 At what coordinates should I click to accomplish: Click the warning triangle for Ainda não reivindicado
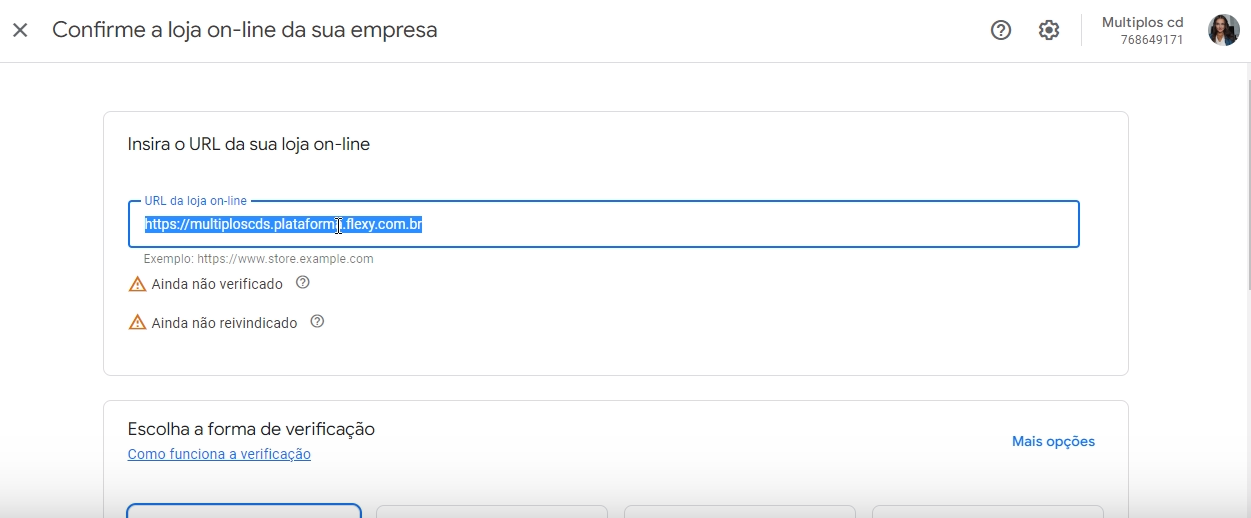[137, 323]
